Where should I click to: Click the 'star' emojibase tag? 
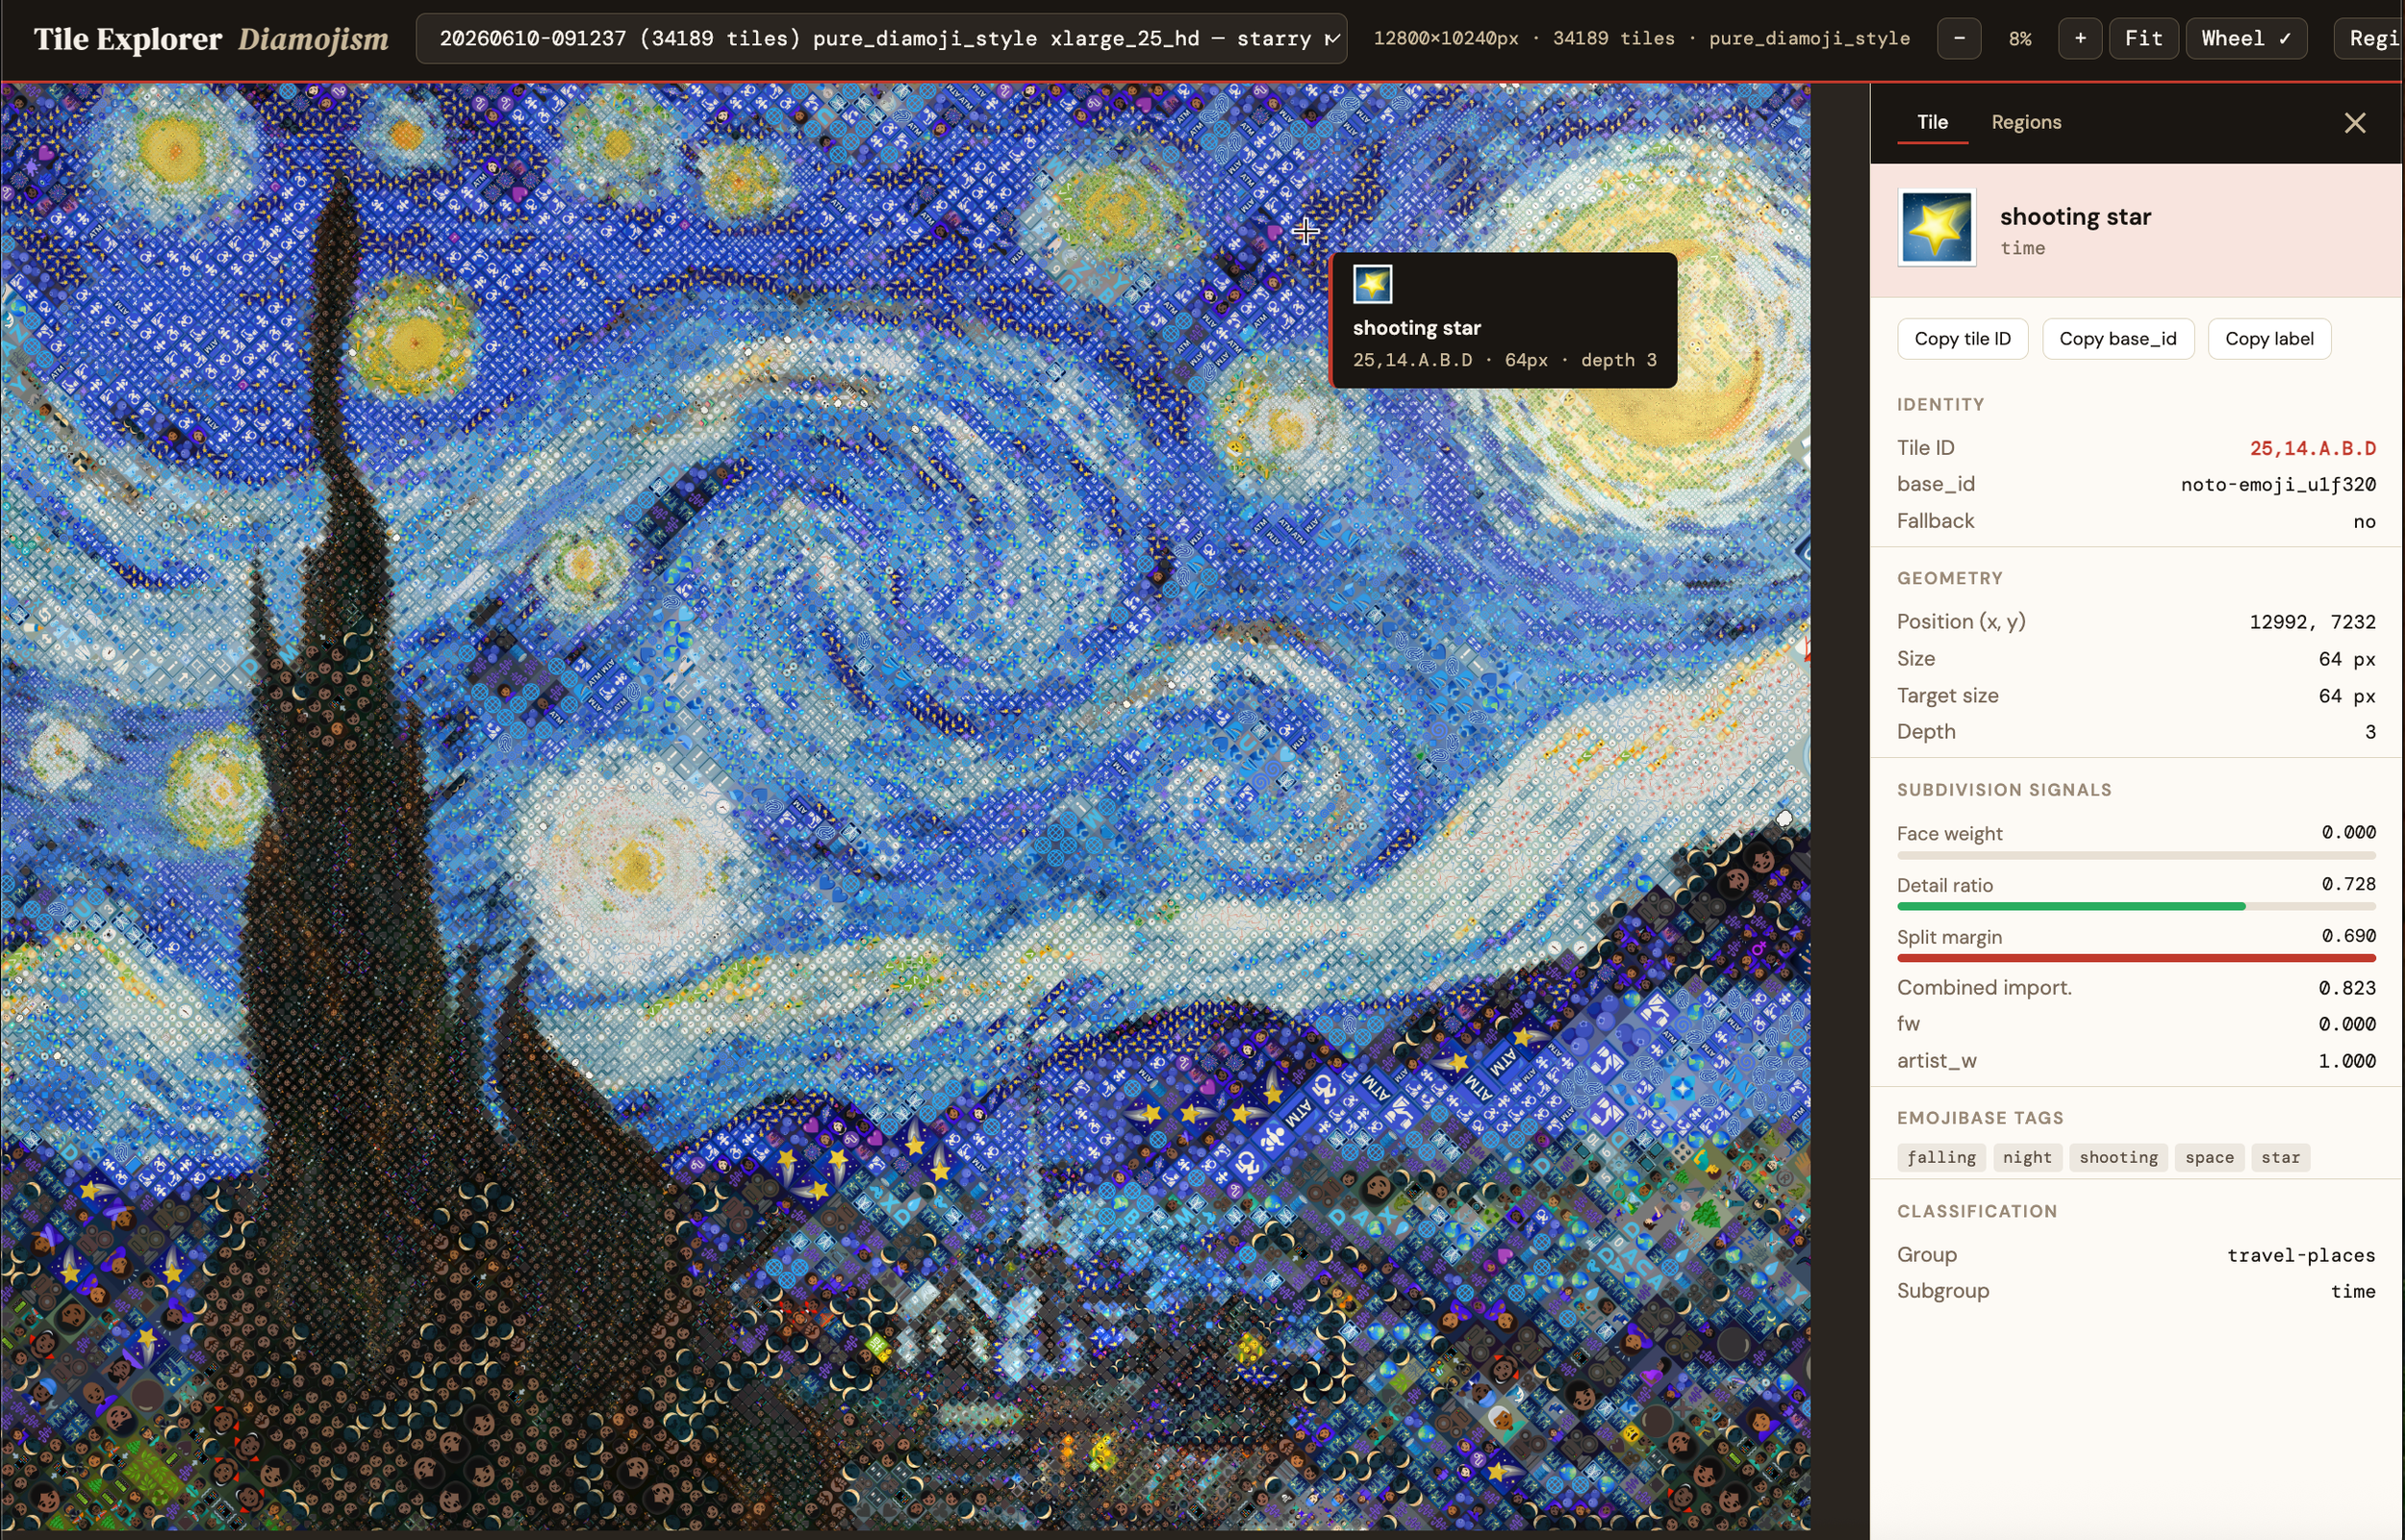(2279, 1157)
